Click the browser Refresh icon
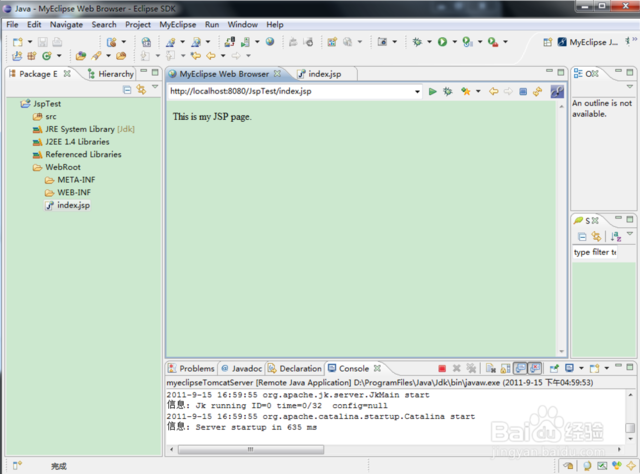Screen dimensions: 640x474 (537, 91)
